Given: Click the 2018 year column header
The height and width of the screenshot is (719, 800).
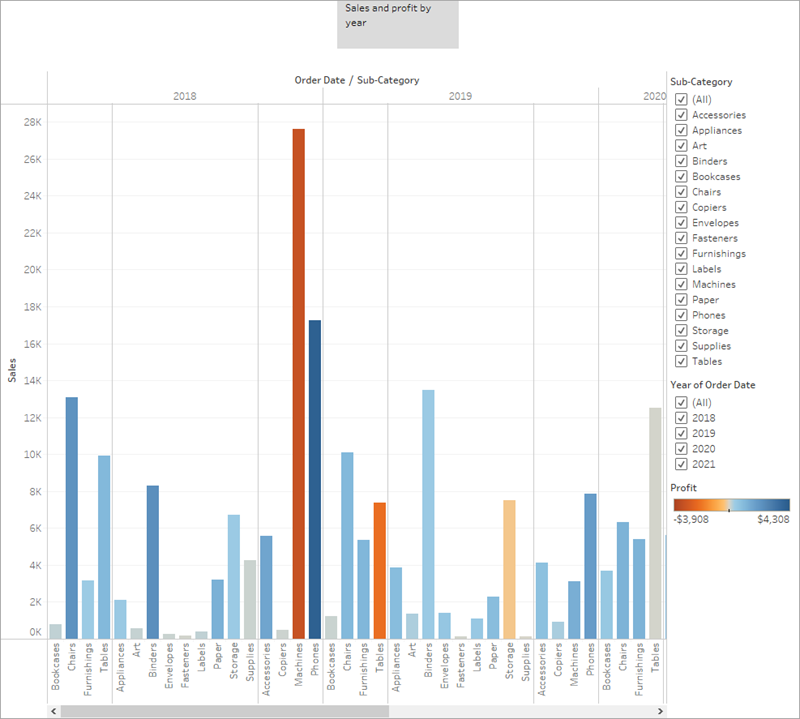Looking at the screenshot, I should pos(185,96).
